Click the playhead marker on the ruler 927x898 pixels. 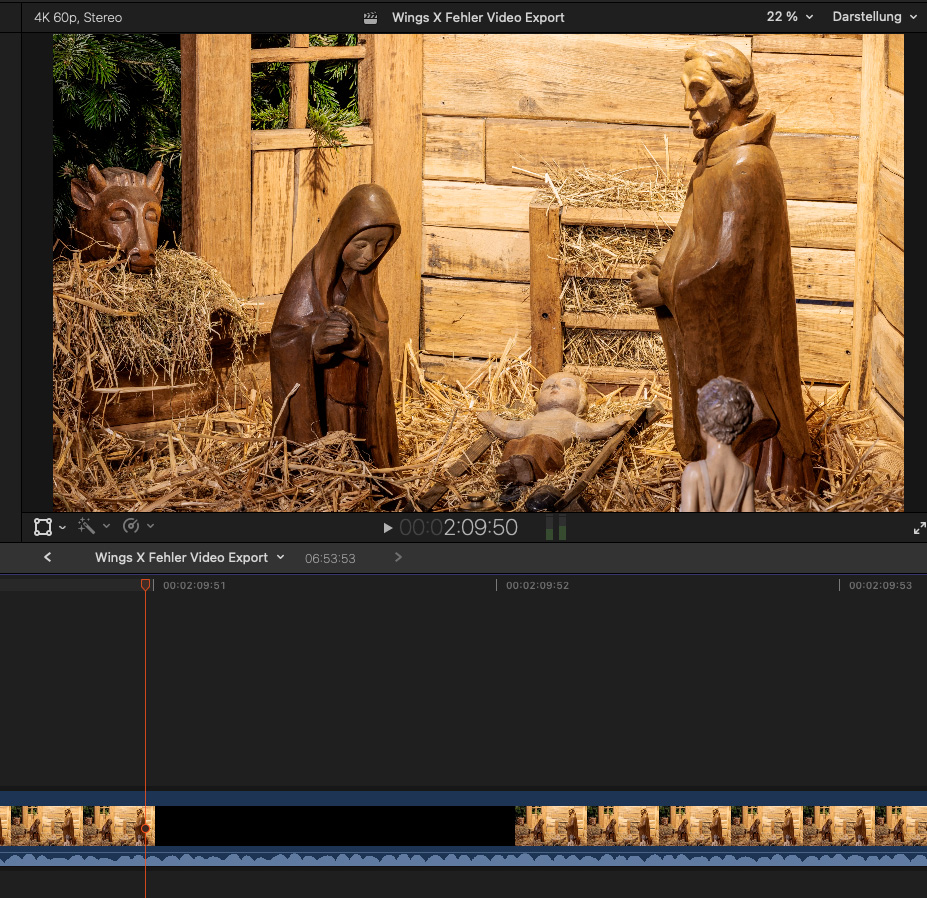click(x=145, y=585)
